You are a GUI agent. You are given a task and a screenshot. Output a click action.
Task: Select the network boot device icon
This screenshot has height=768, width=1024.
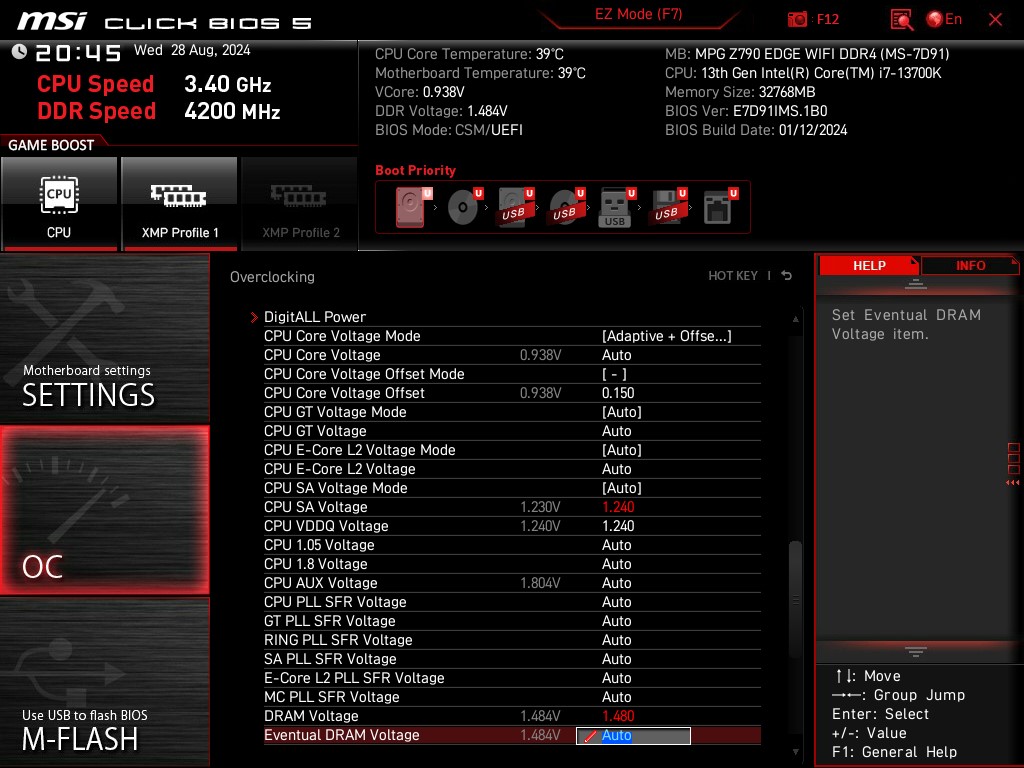720,207
